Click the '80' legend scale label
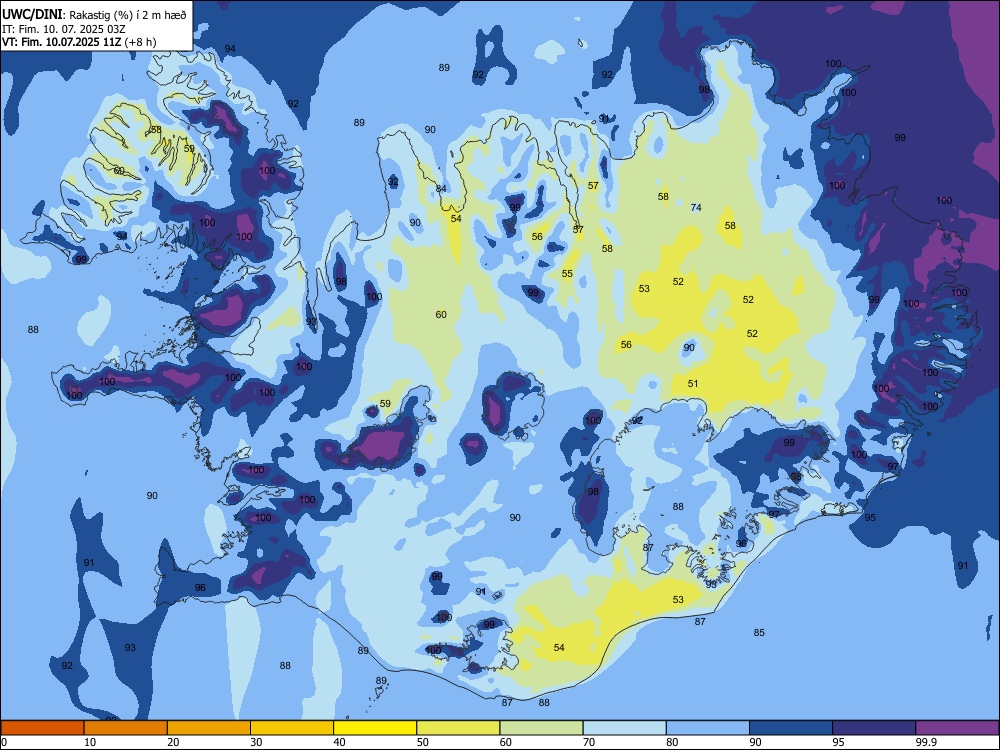Image resolution: width=1000 pixels, height=750 pixels. click(672, 742)
